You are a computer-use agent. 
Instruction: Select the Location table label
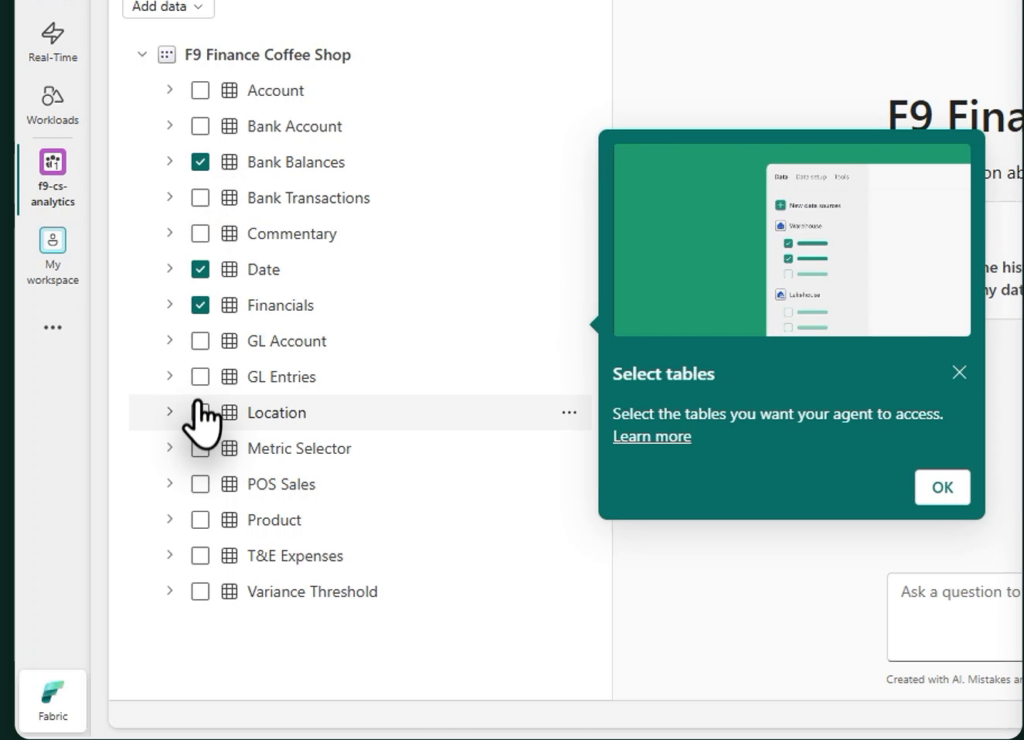click(277, 413)
